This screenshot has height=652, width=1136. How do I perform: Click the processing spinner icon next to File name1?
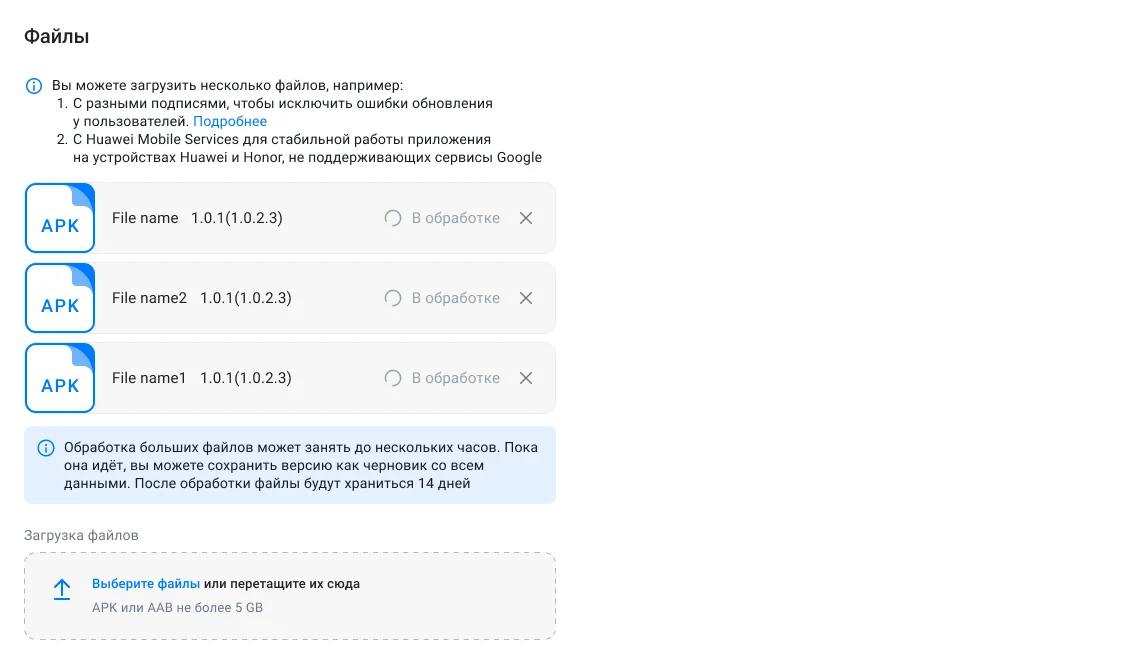click(392, 377)
